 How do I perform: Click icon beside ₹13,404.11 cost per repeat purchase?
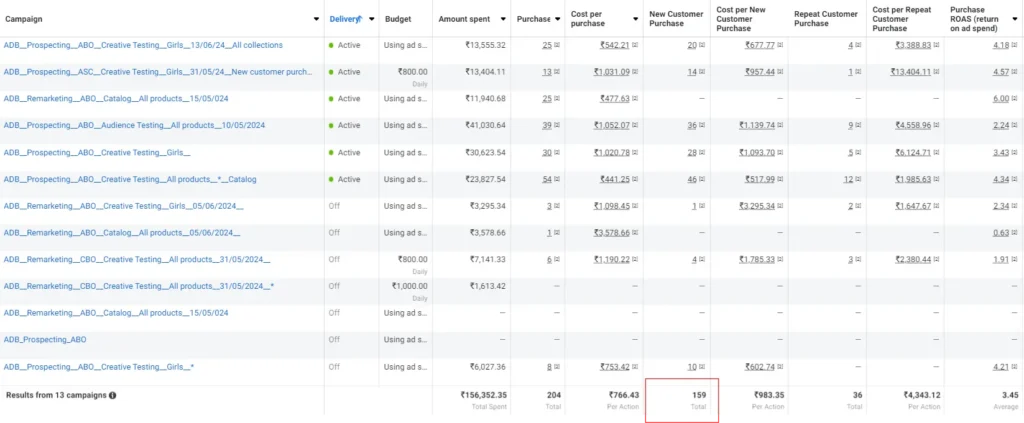[x=937, y=72]
